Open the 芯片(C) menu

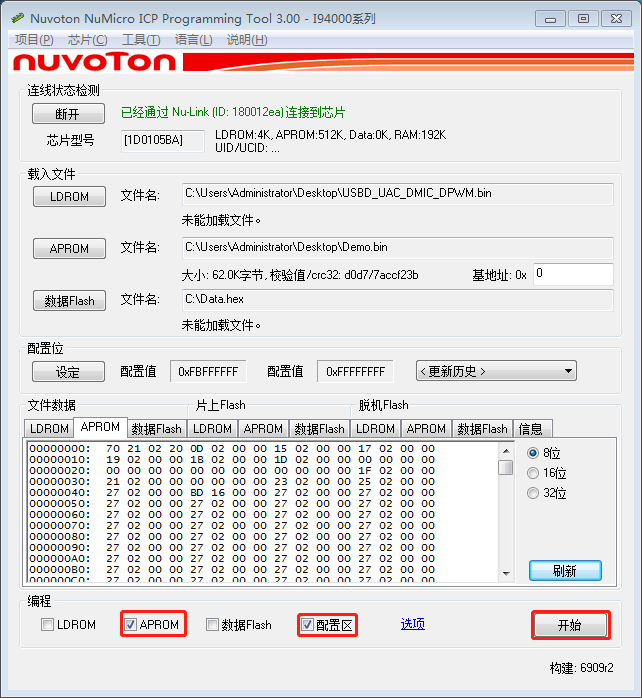(x=87, y=40)
